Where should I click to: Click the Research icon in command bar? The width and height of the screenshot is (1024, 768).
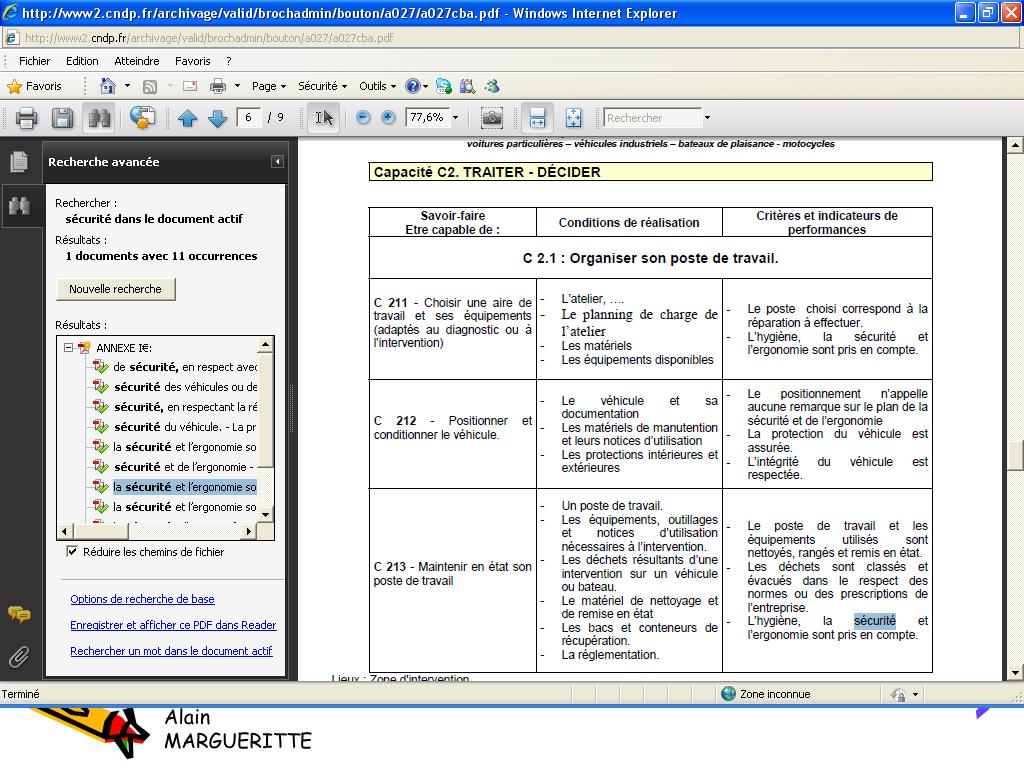pos(468,86)
